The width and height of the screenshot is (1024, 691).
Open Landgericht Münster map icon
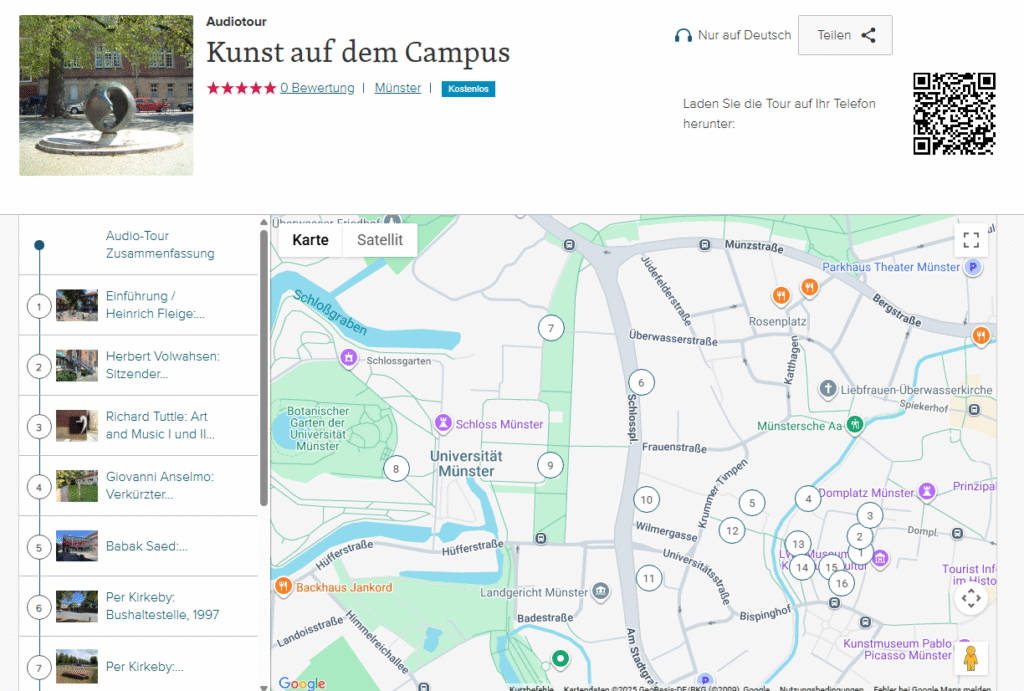600,592
